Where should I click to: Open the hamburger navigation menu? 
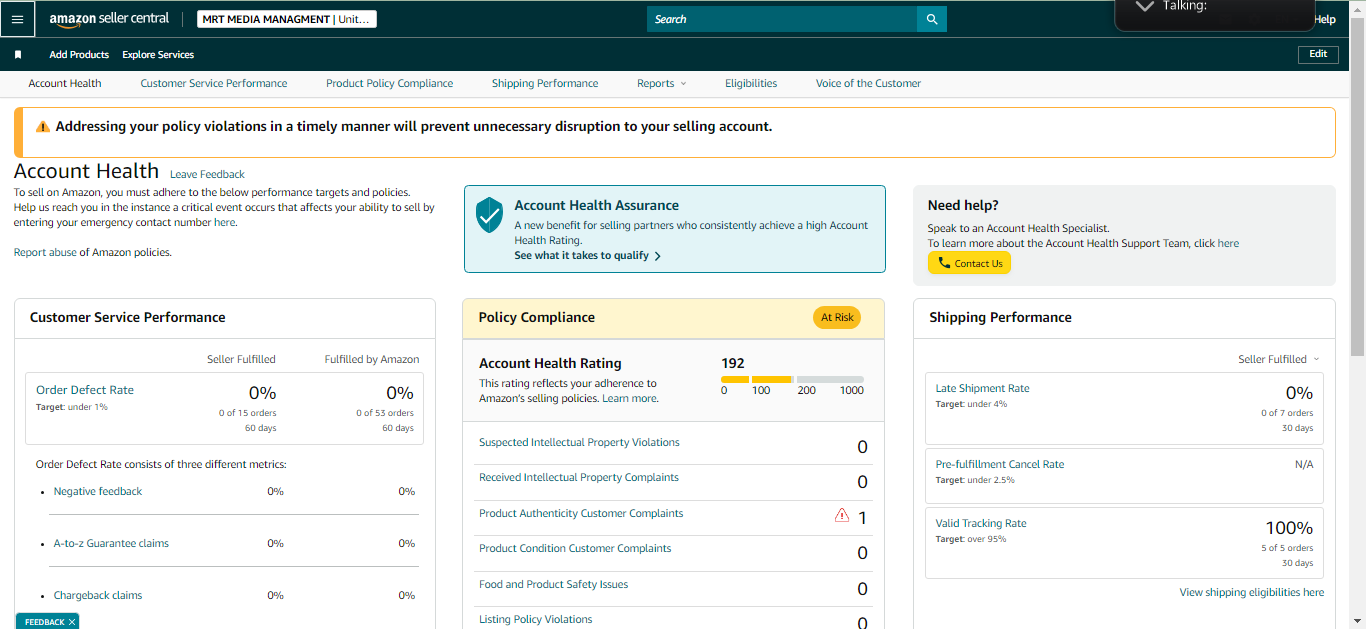pyautogui.click(x=17, y=19)
